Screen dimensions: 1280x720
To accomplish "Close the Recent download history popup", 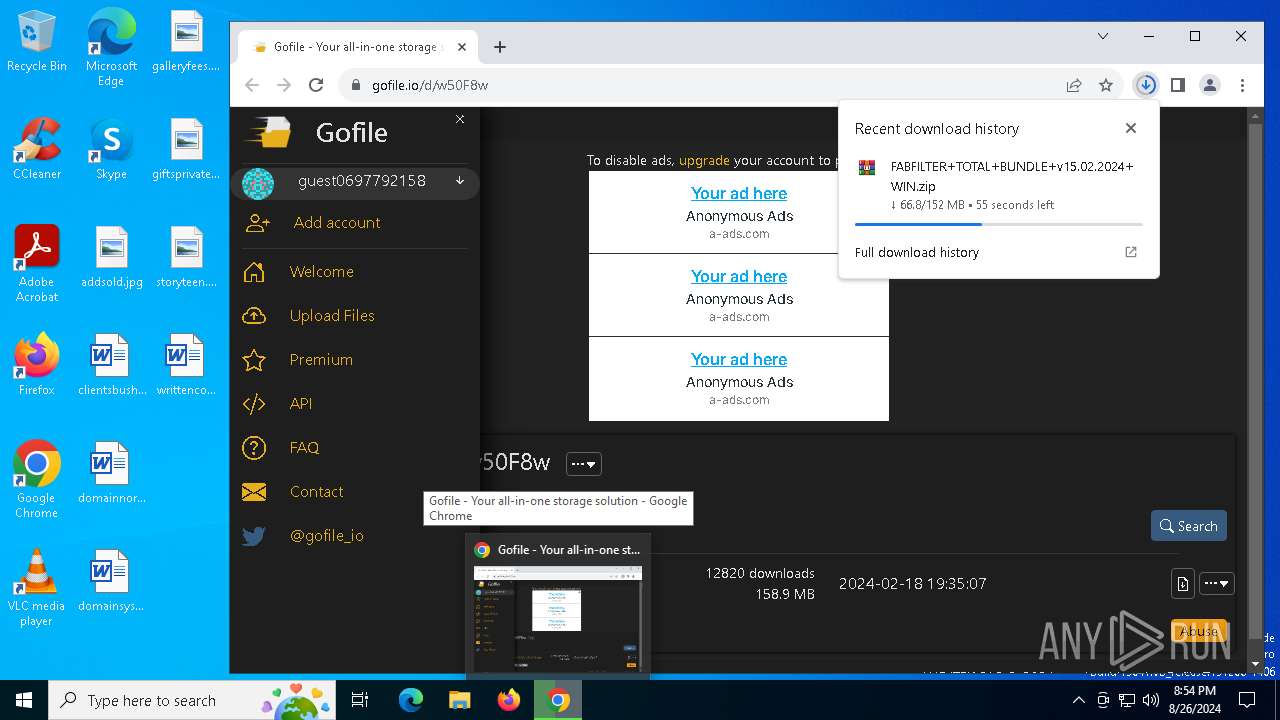I will point(1131,128).
